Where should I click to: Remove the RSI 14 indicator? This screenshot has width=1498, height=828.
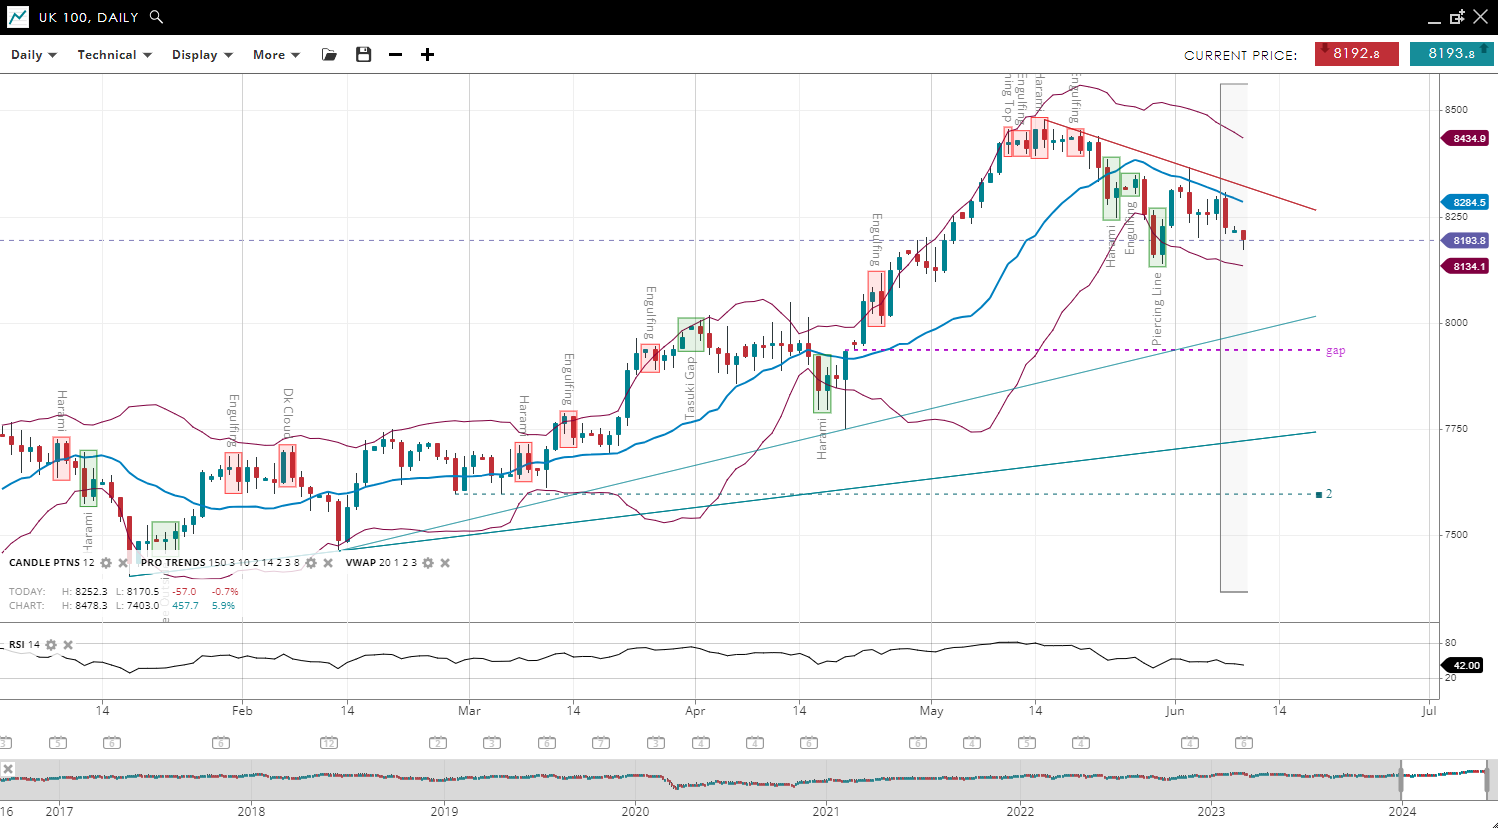[x=68, y=645]
